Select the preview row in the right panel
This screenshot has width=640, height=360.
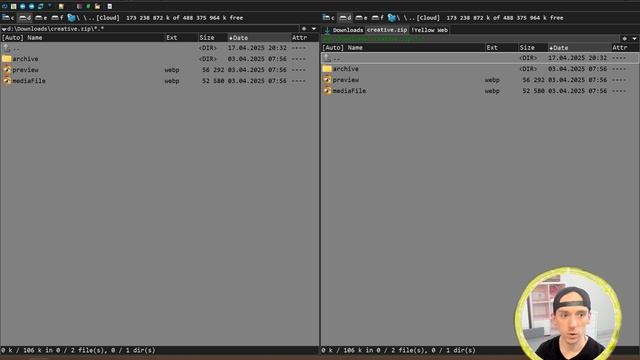tap(480, 80)
